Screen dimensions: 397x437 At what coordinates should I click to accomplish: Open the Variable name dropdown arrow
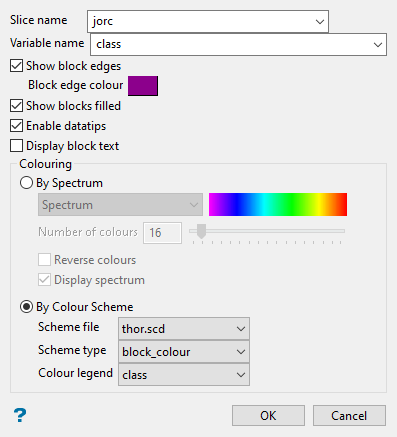pos(378,44)
